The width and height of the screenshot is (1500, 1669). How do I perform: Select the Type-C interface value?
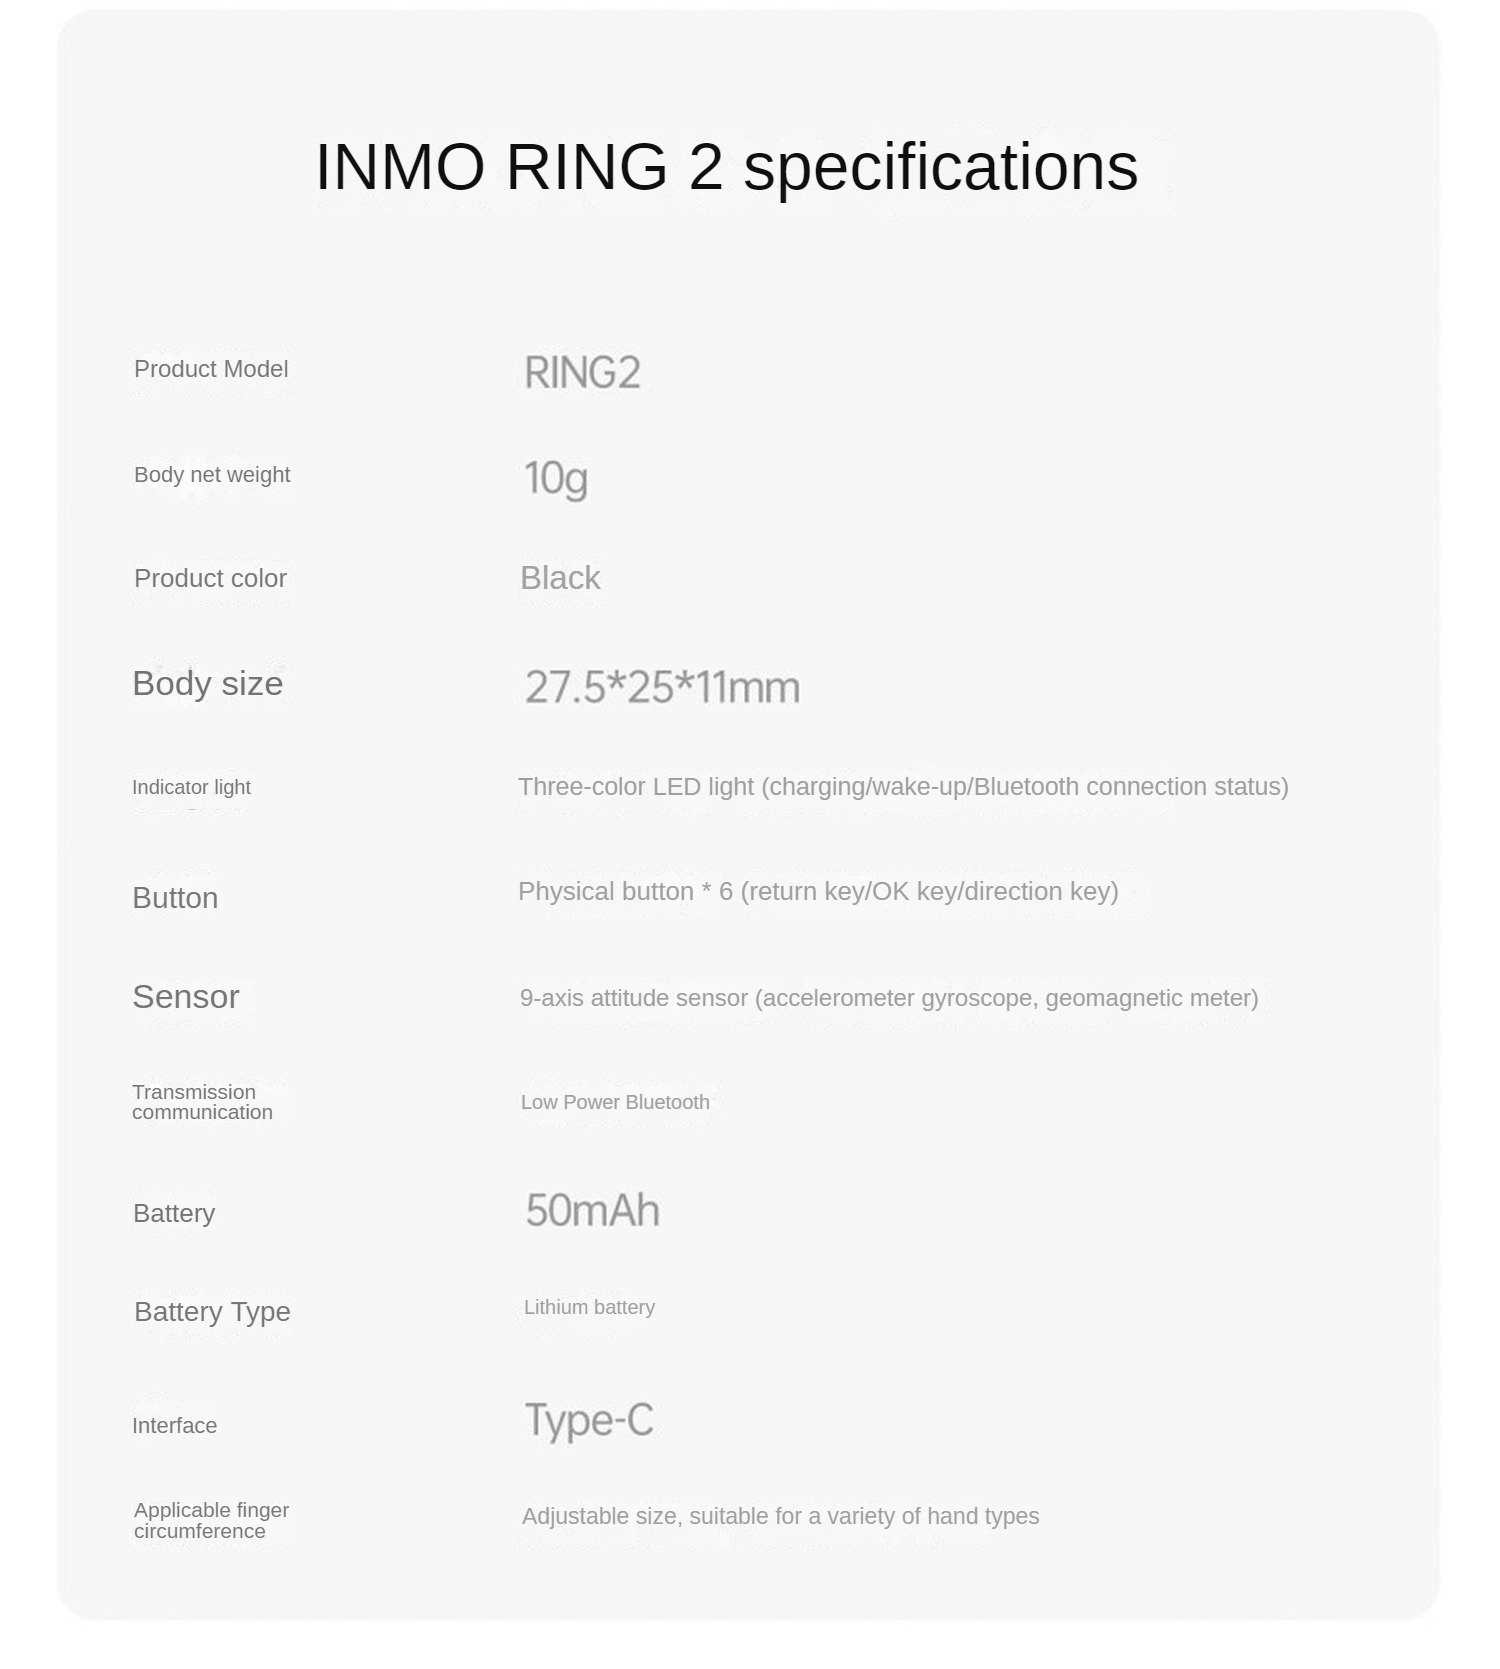589,1420
